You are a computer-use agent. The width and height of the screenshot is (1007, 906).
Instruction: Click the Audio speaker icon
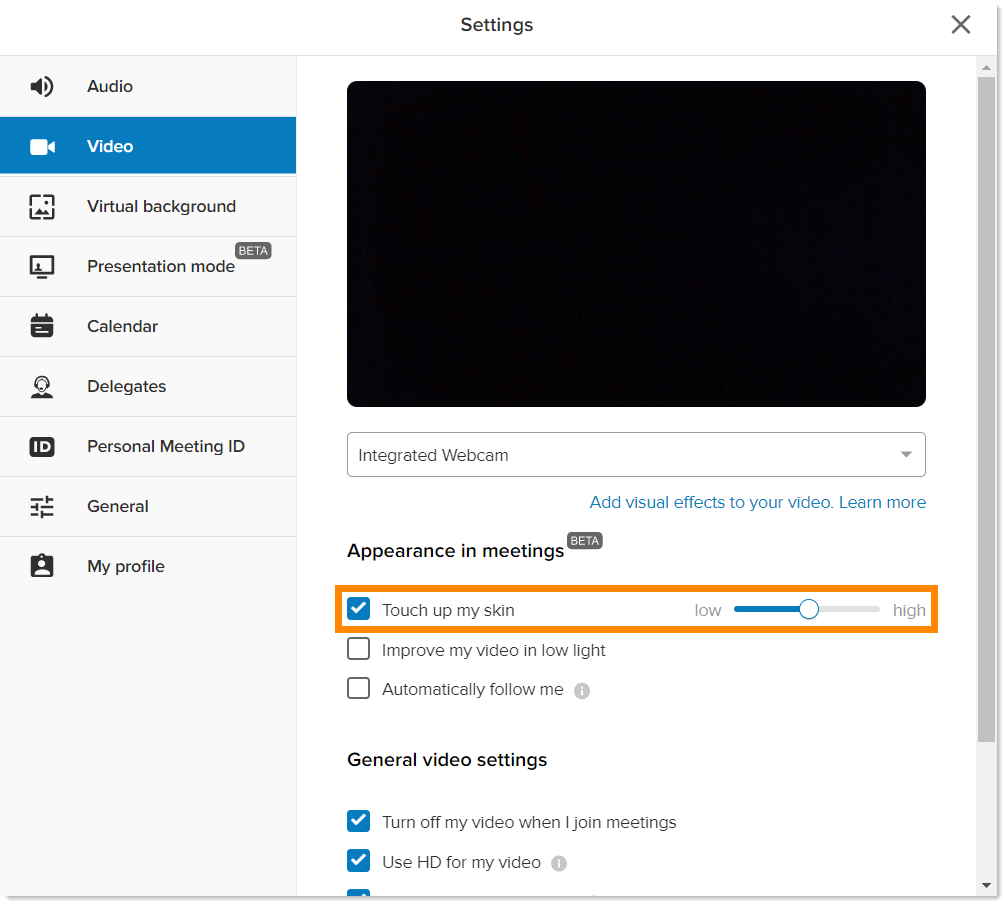(42, 86)
